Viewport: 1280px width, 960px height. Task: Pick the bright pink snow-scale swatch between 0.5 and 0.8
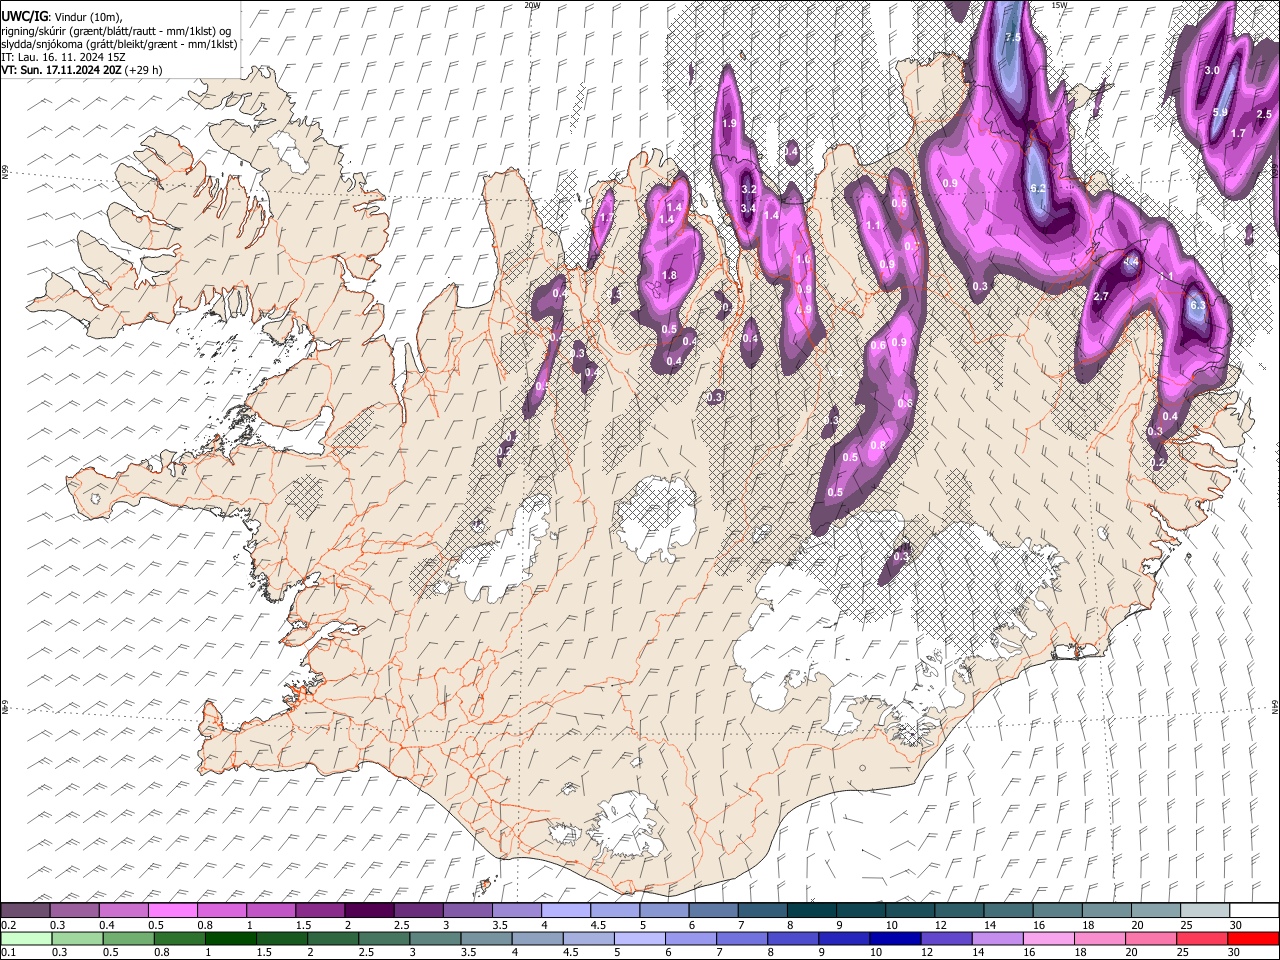click(x=172, y=910)
